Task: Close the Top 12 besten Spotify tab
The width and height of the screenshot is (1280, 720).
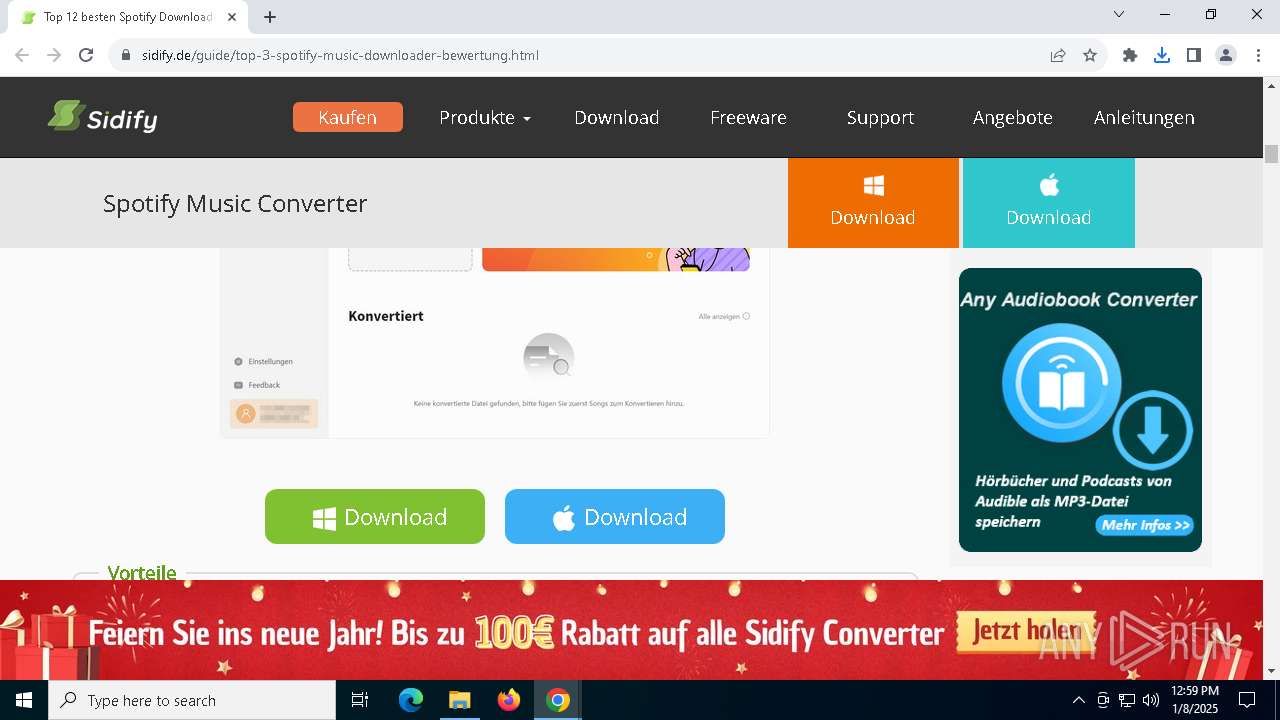Action: tap(232, 17)
